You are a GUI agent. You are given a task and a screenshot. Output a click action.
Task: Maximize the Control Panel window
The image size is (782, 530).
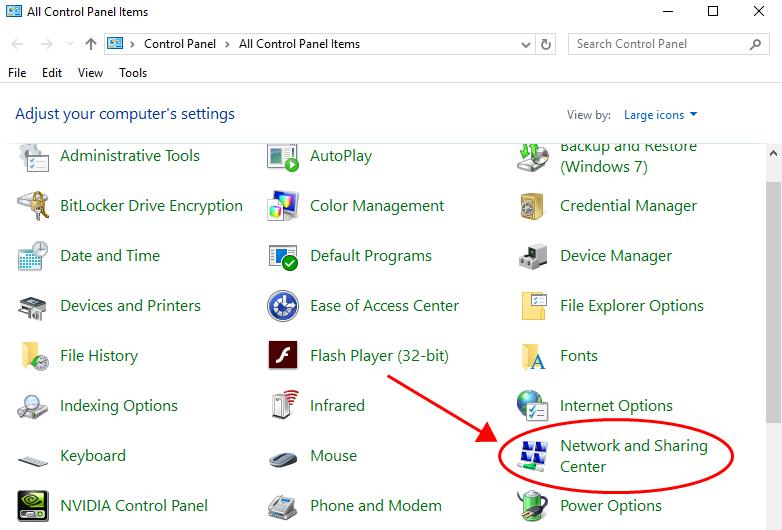pyautogui.click(x=713, y=11)
